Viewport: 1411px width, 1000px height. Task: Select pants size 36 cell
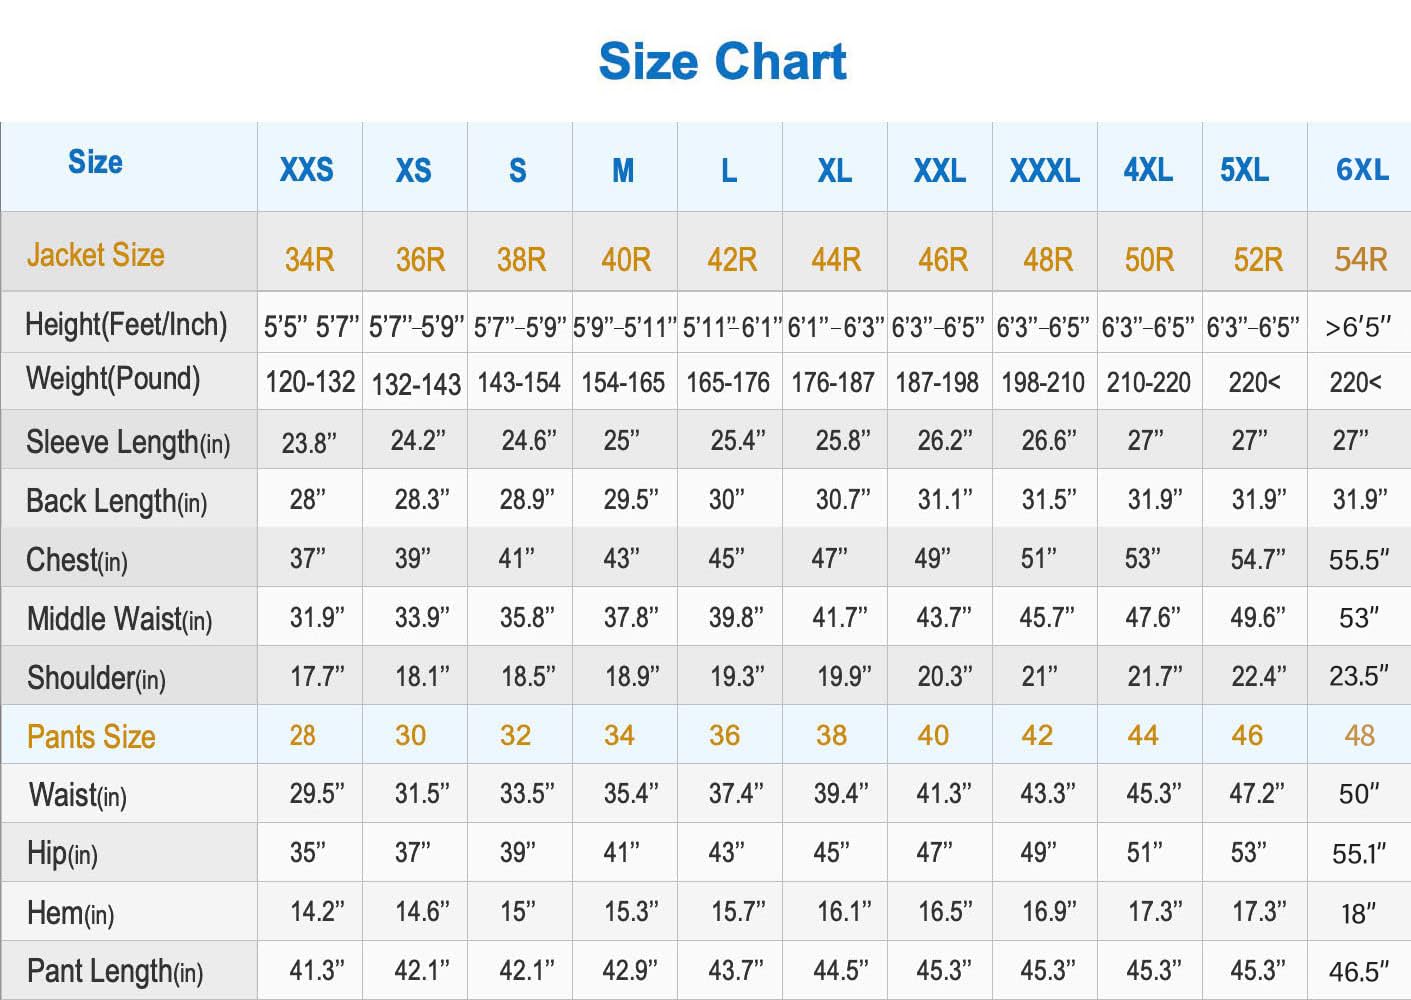(725, 736)
